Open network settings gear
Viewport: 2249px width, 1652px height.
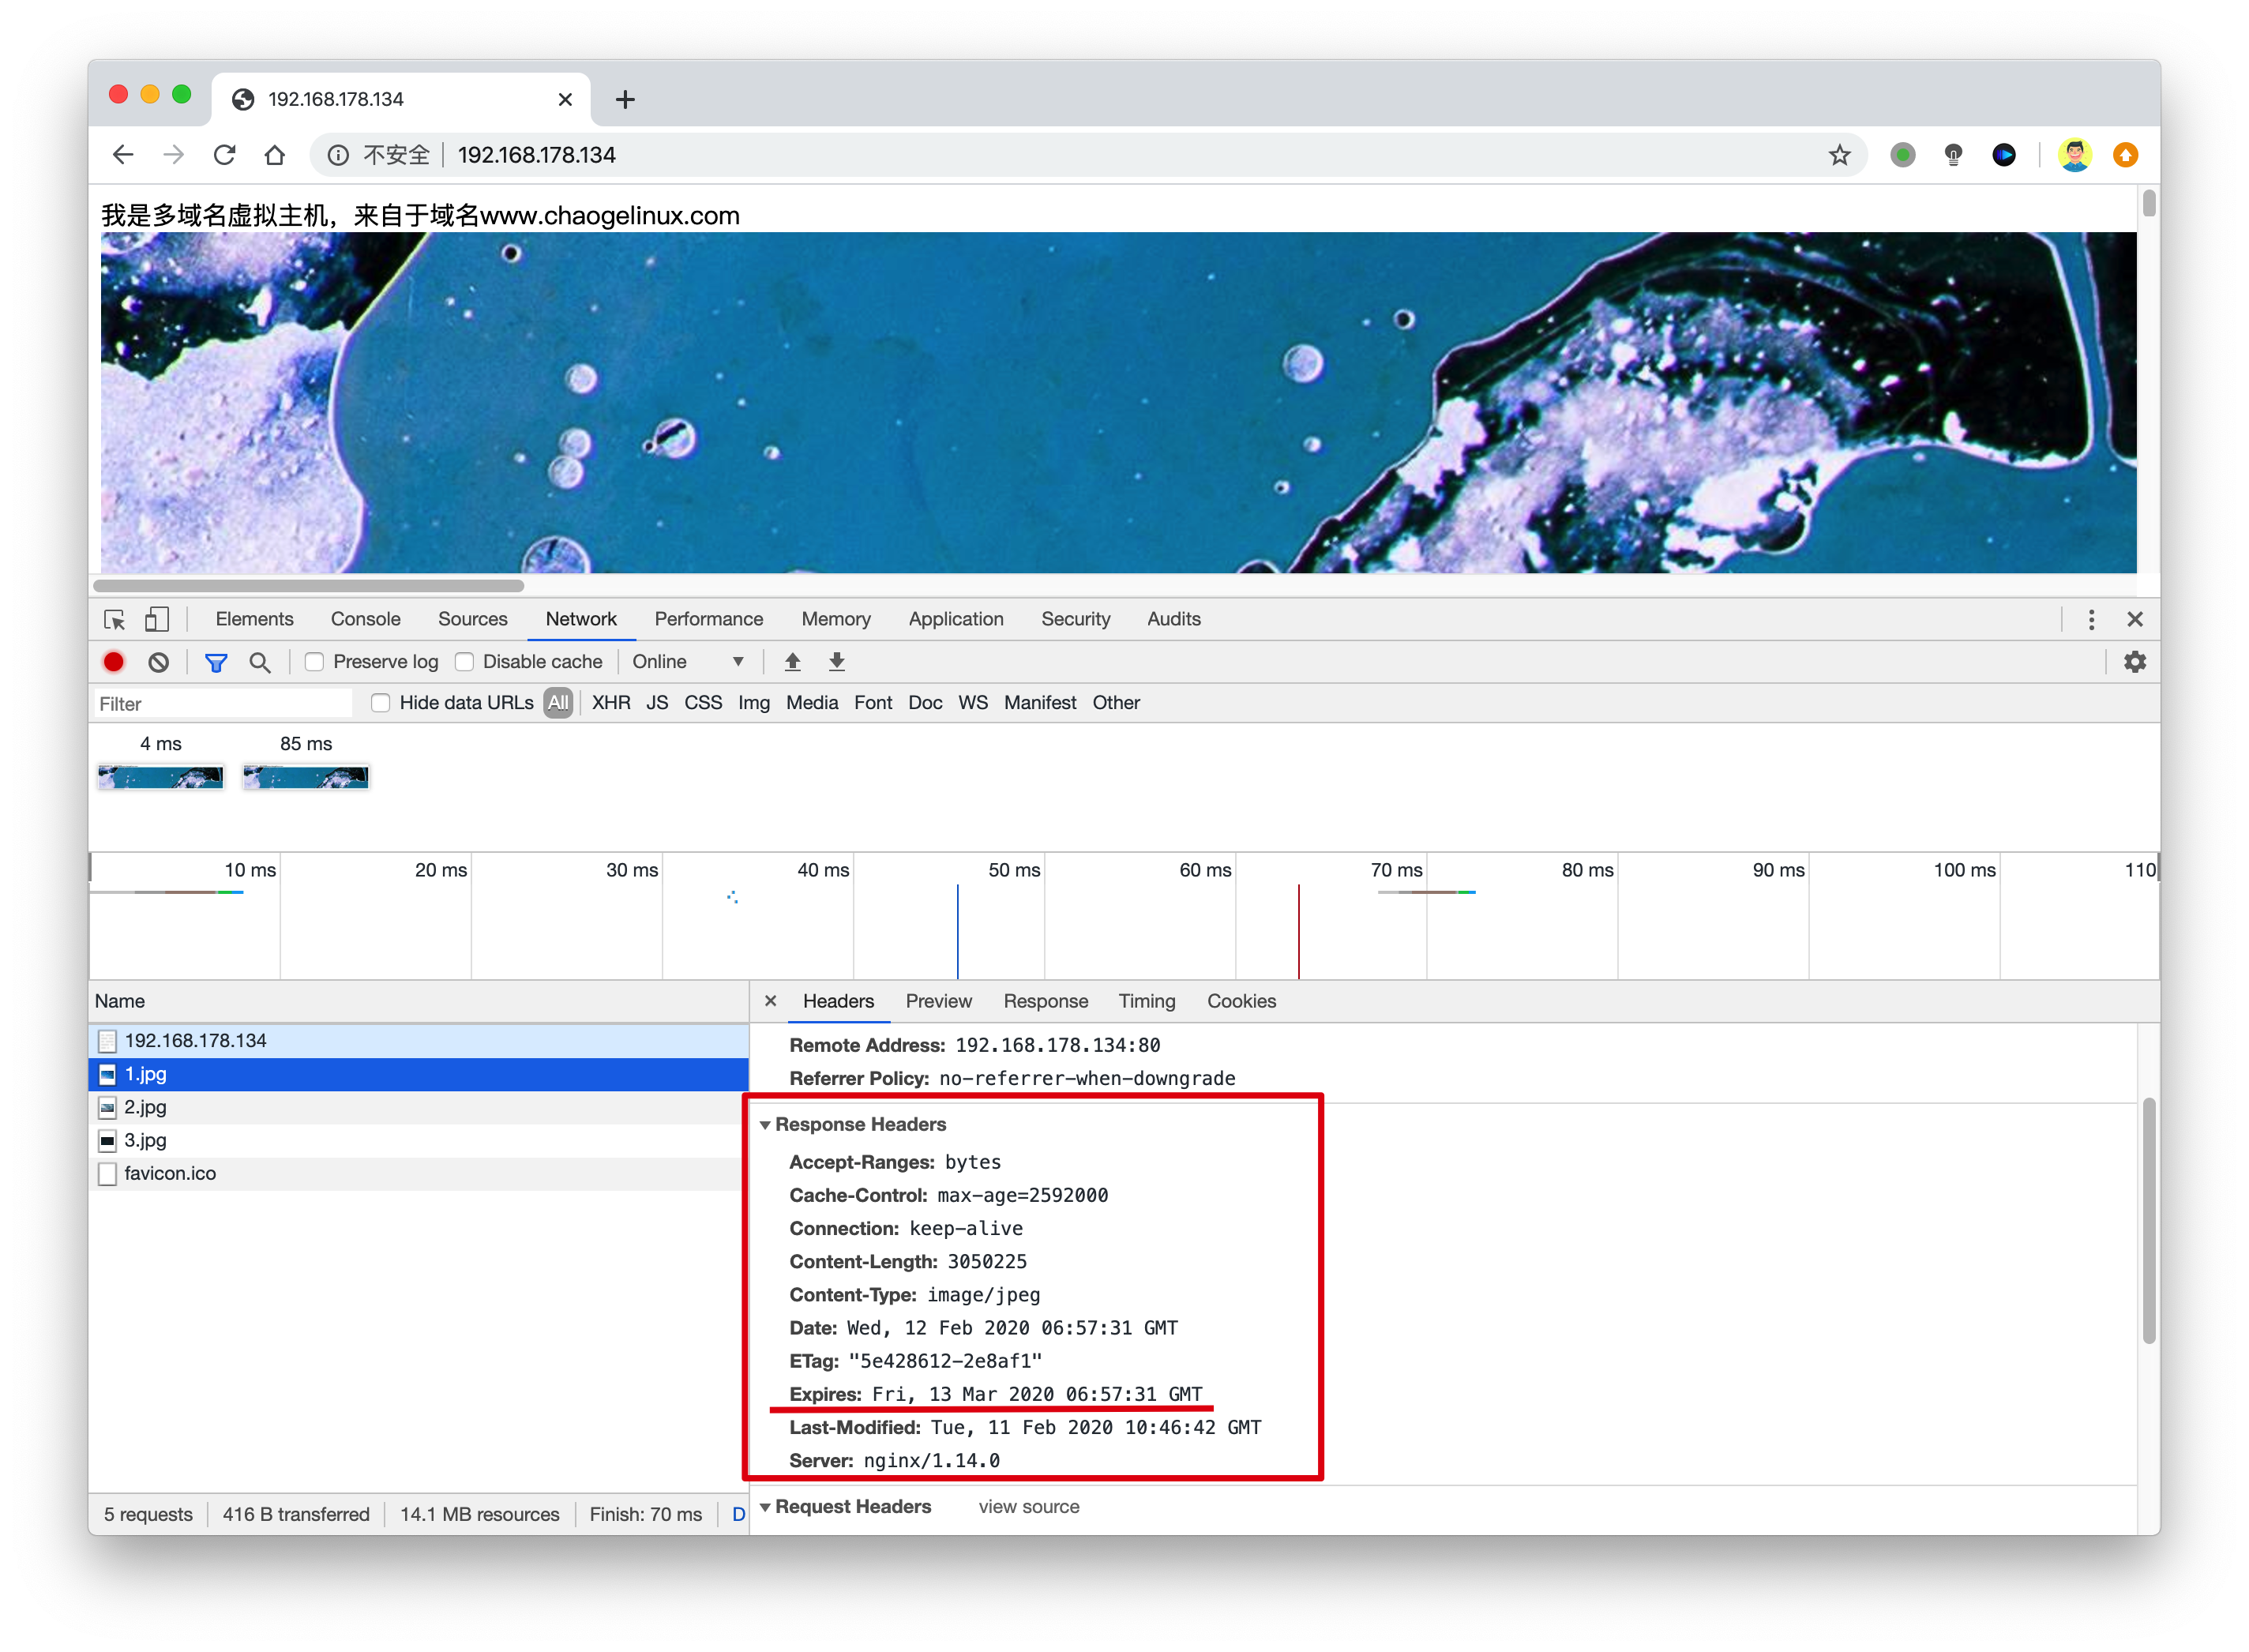pyautogui.click(x=2135, y=662)
